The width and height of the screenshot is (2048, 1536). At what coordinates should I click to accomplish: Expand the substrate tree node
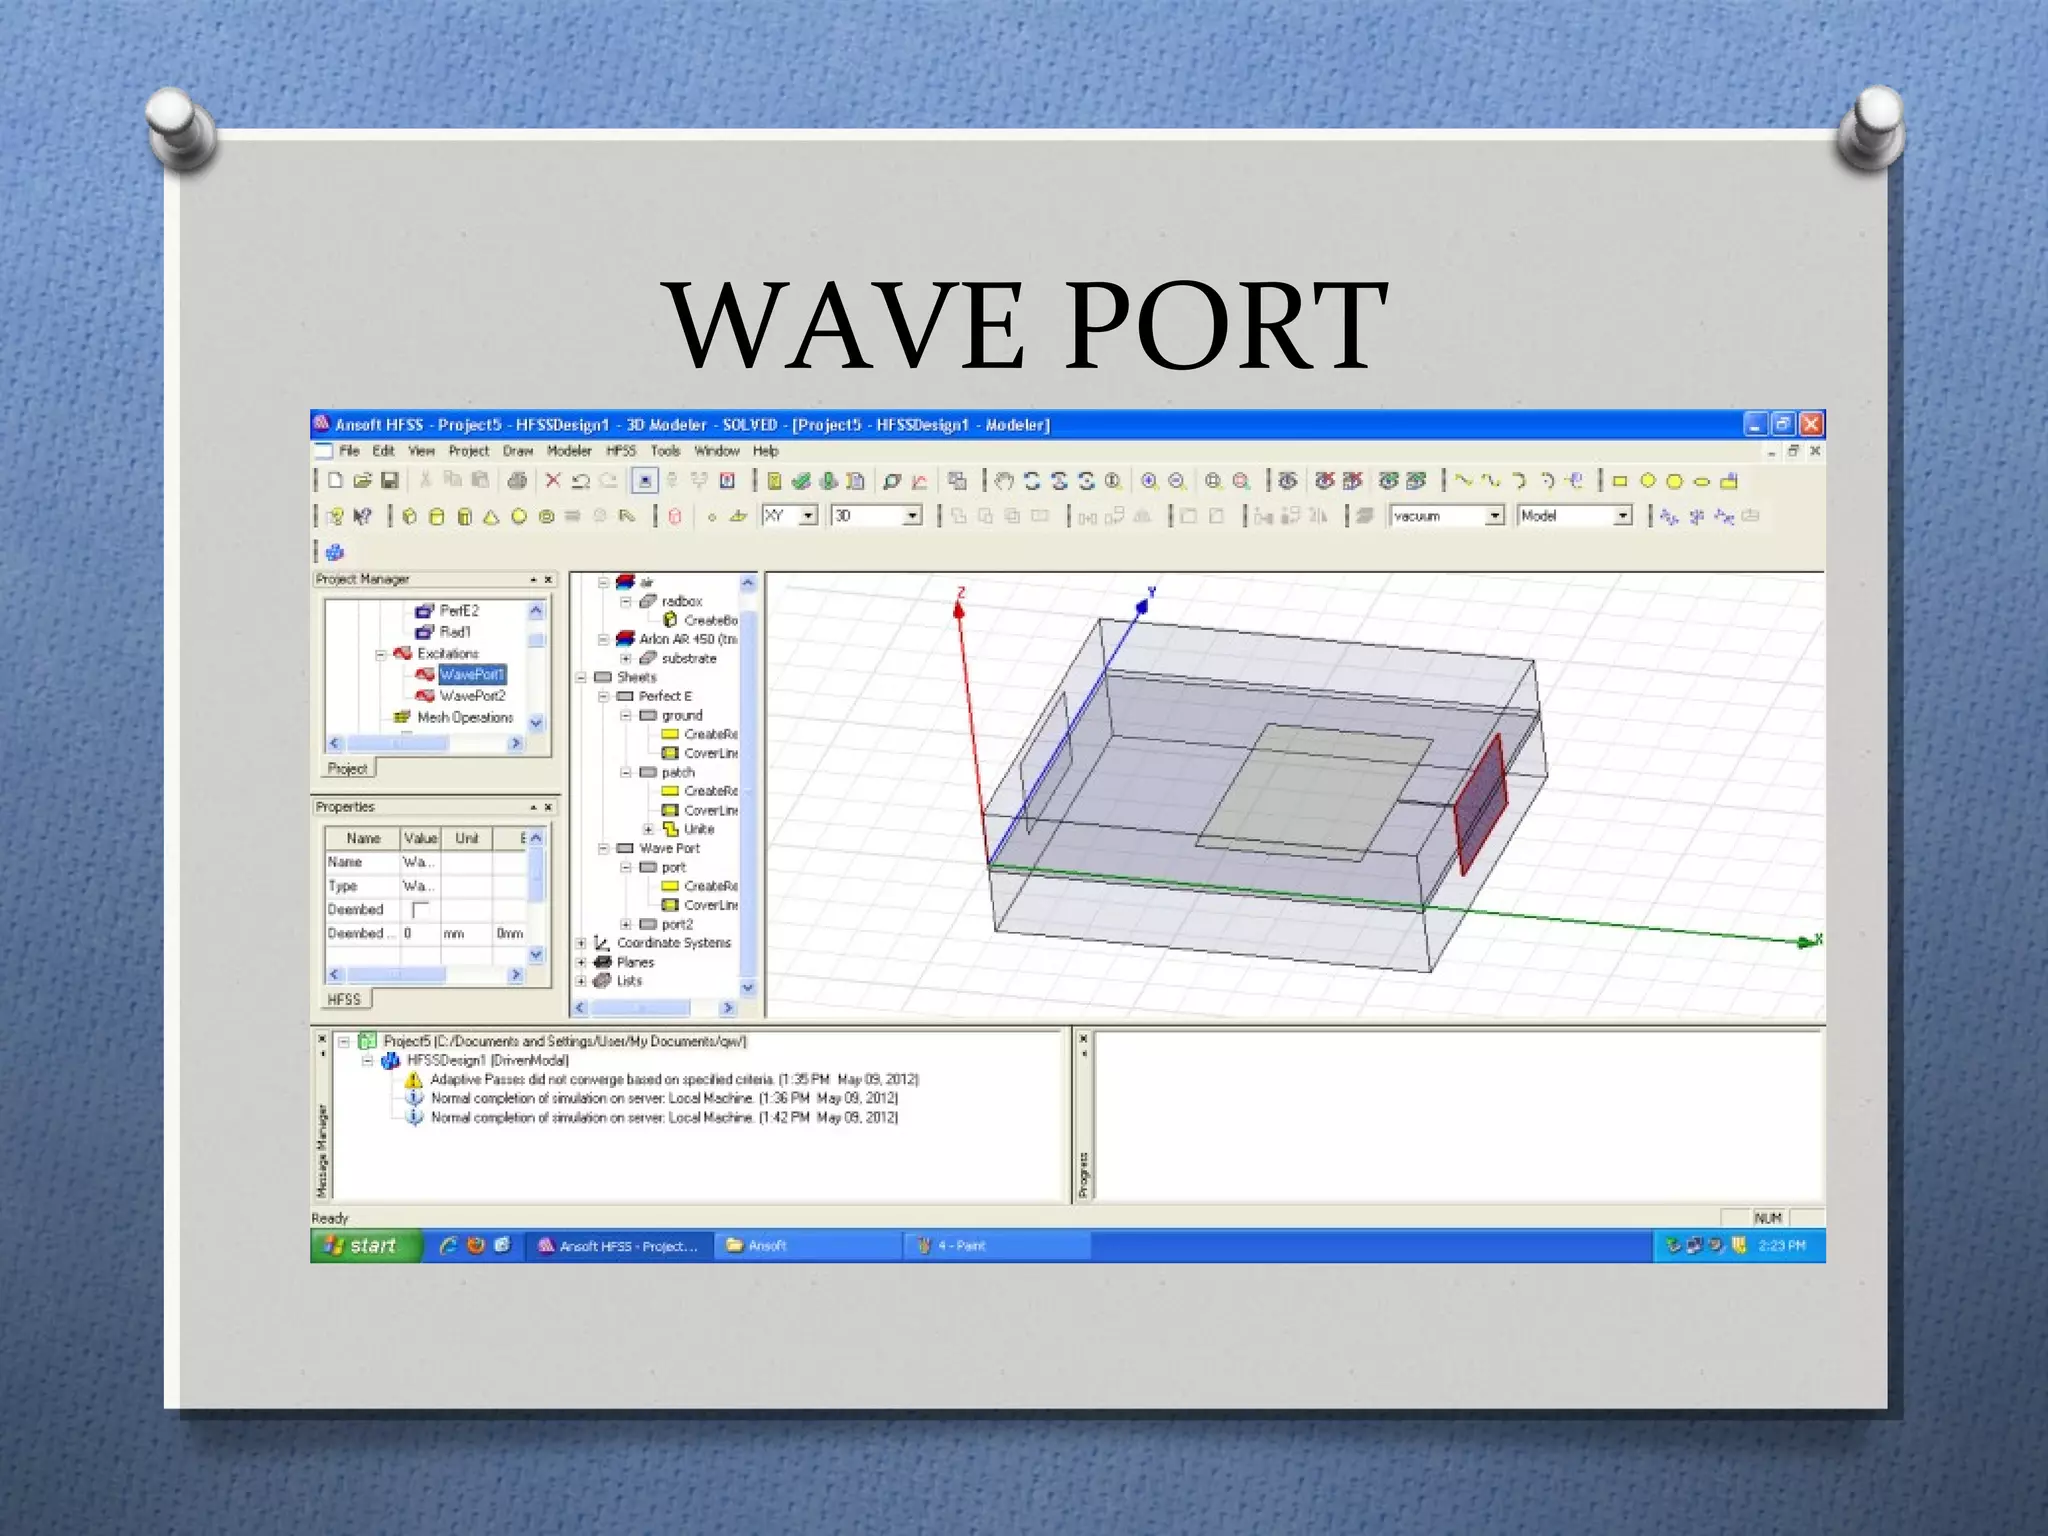point(626,658)
